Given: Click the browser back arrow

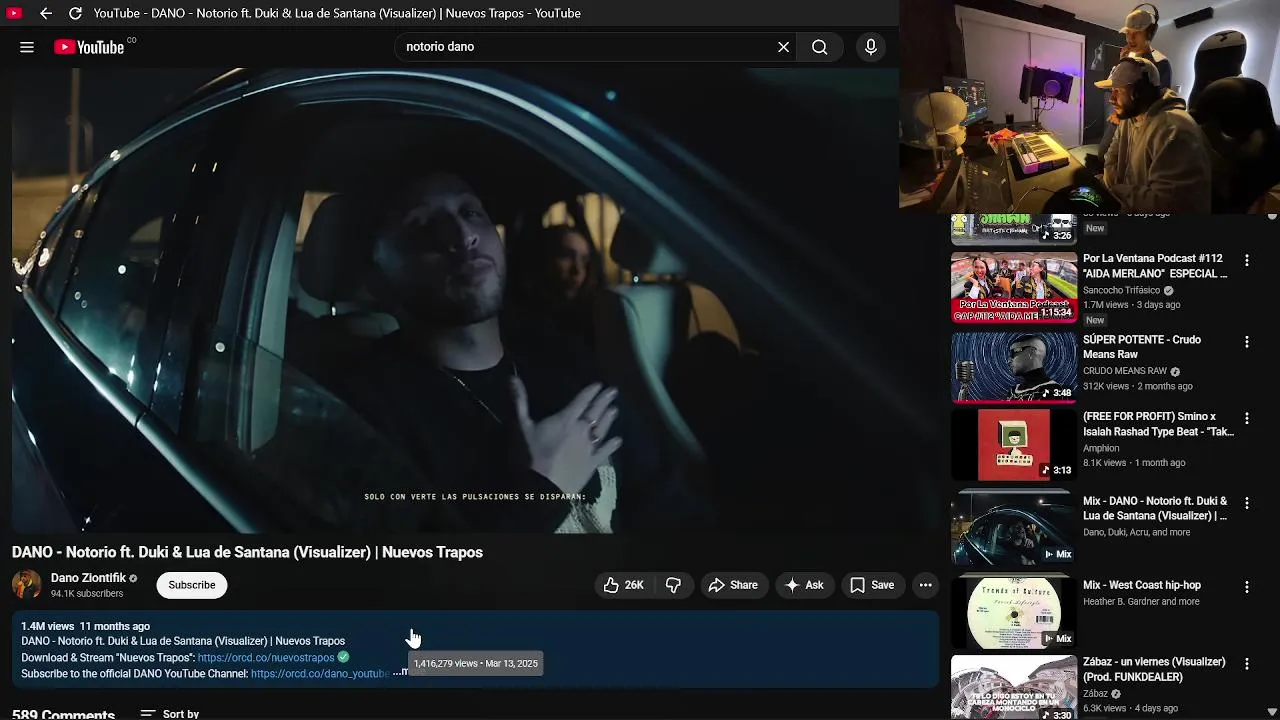Looking at the screenshot, I should pos(46,13).
